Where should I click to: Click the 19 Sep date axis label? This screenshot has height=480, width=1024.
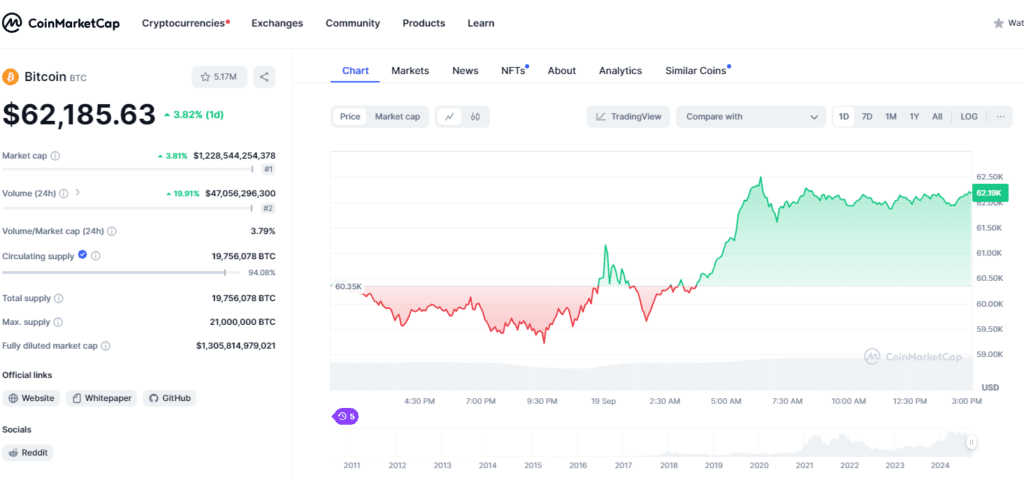[602, 401]
